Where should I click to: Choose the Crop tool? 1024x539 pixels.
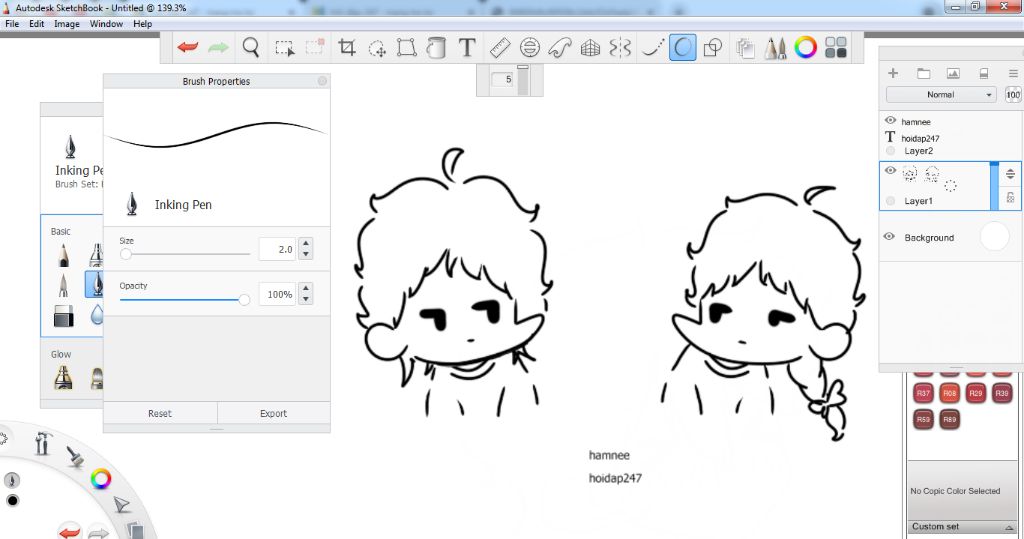pyautogui.click(x=347, y=47)
